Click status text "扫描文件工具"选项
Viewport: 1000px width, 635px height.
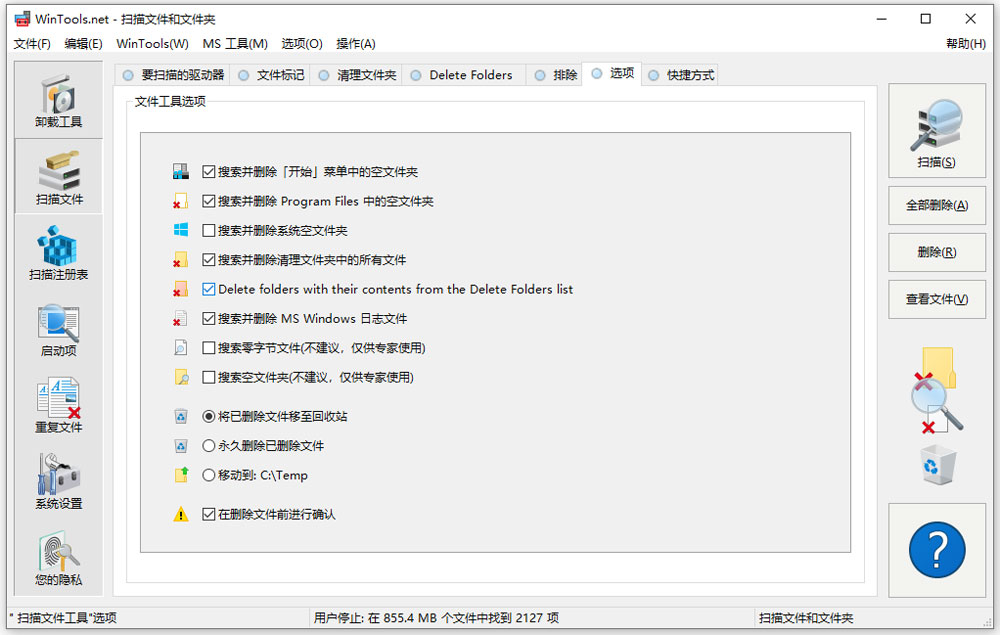click(64, 617)
